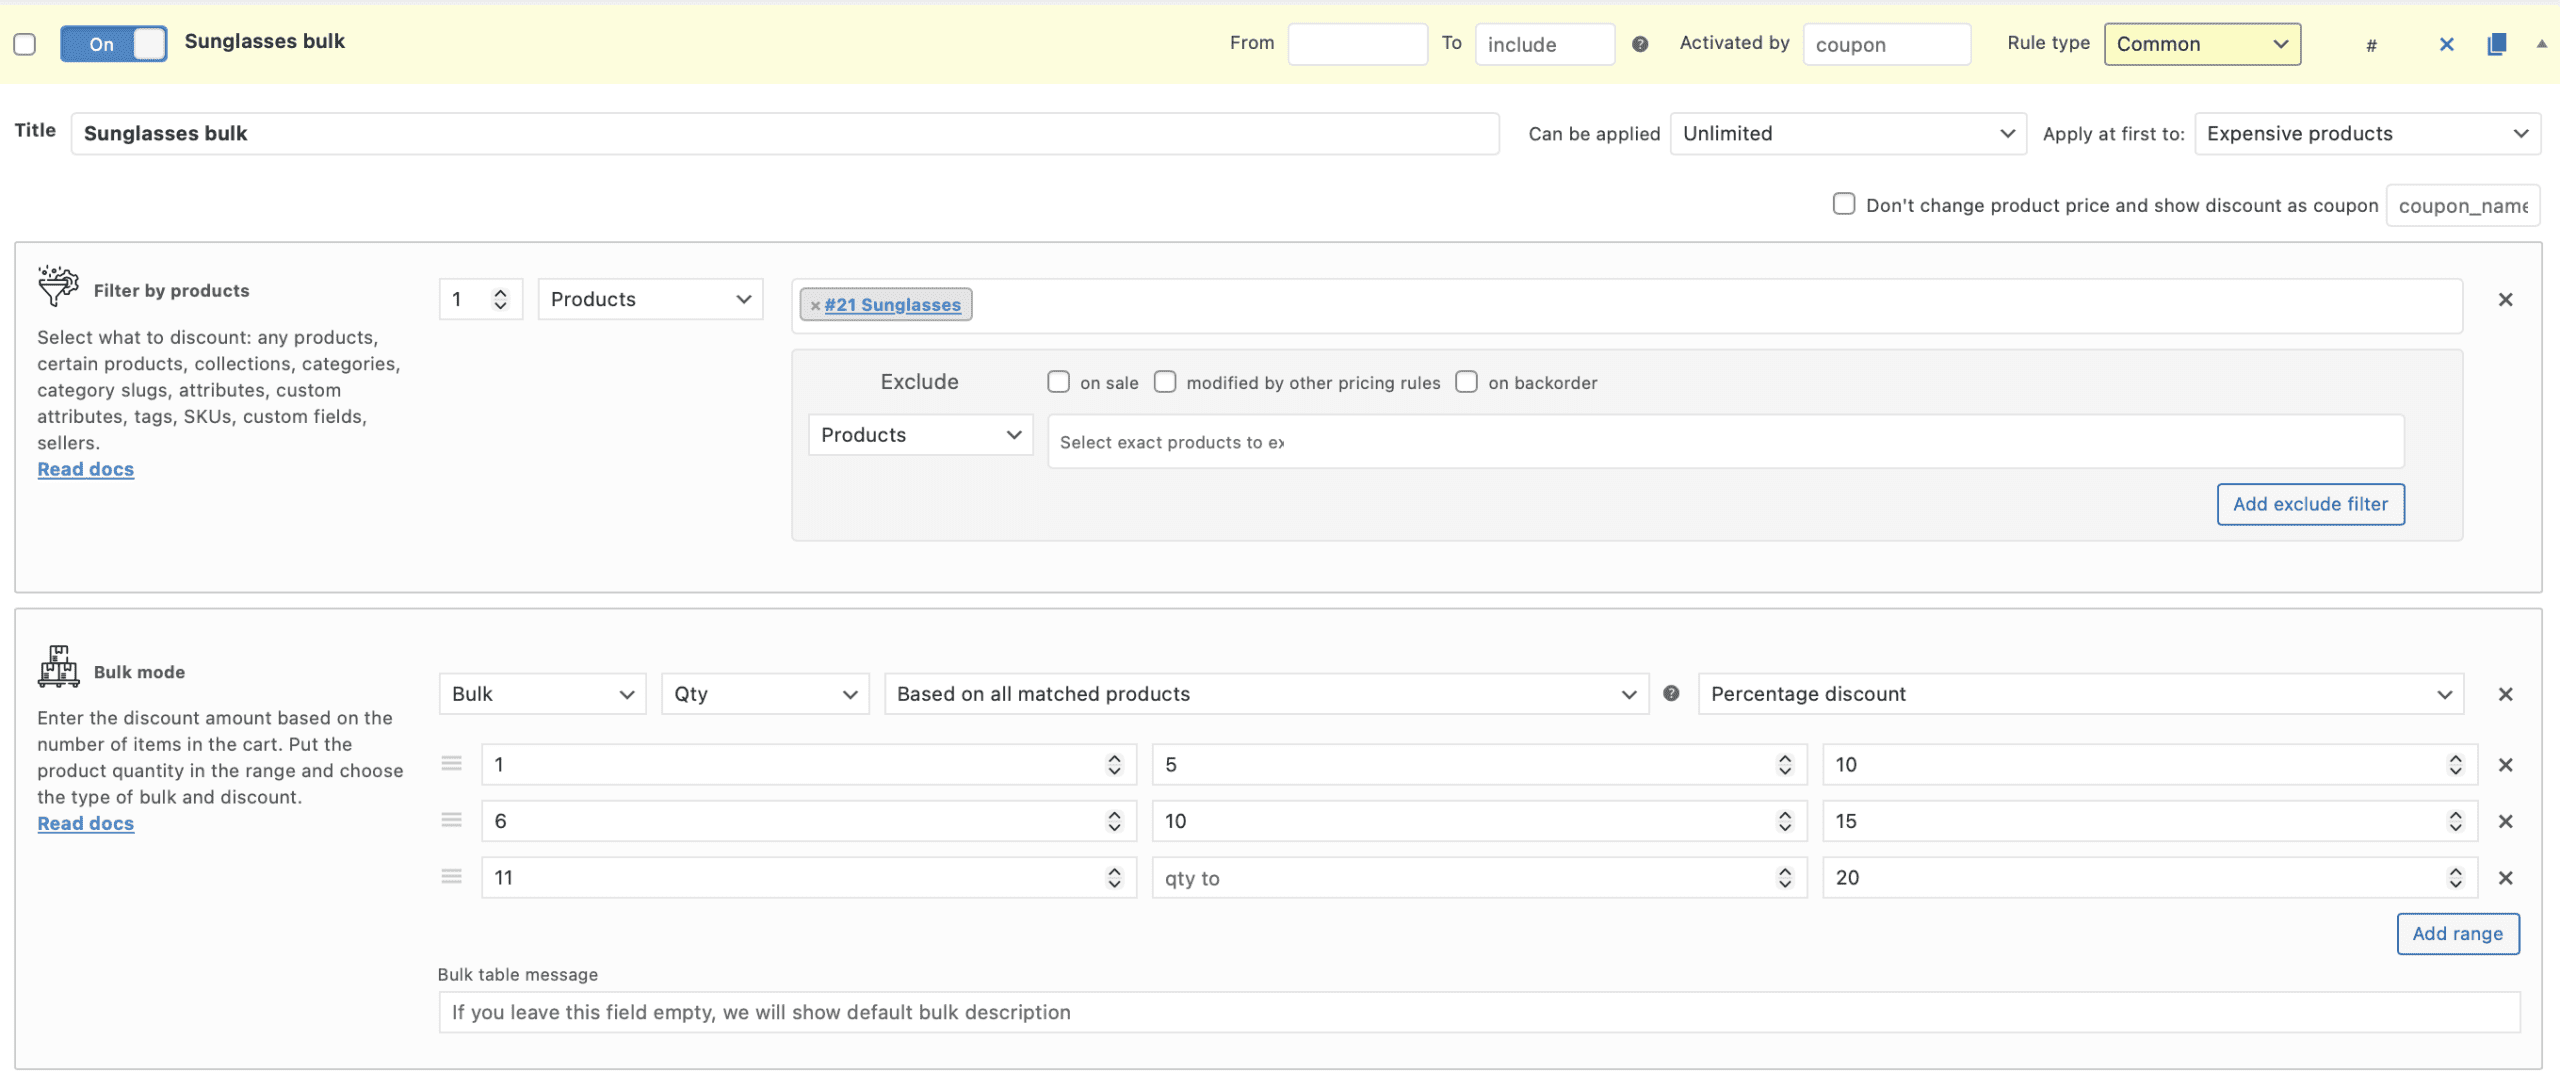Remove the Bulk mode section

(2505, 694)
